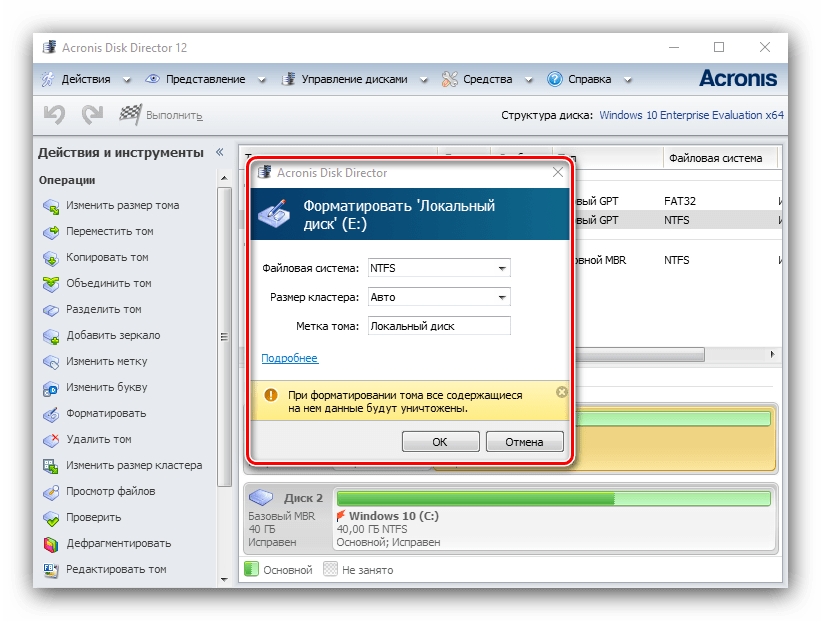This screenshot has height=621, width=821.
Task: Click the Изменить букву operation text
Action: tap(107, 387)
